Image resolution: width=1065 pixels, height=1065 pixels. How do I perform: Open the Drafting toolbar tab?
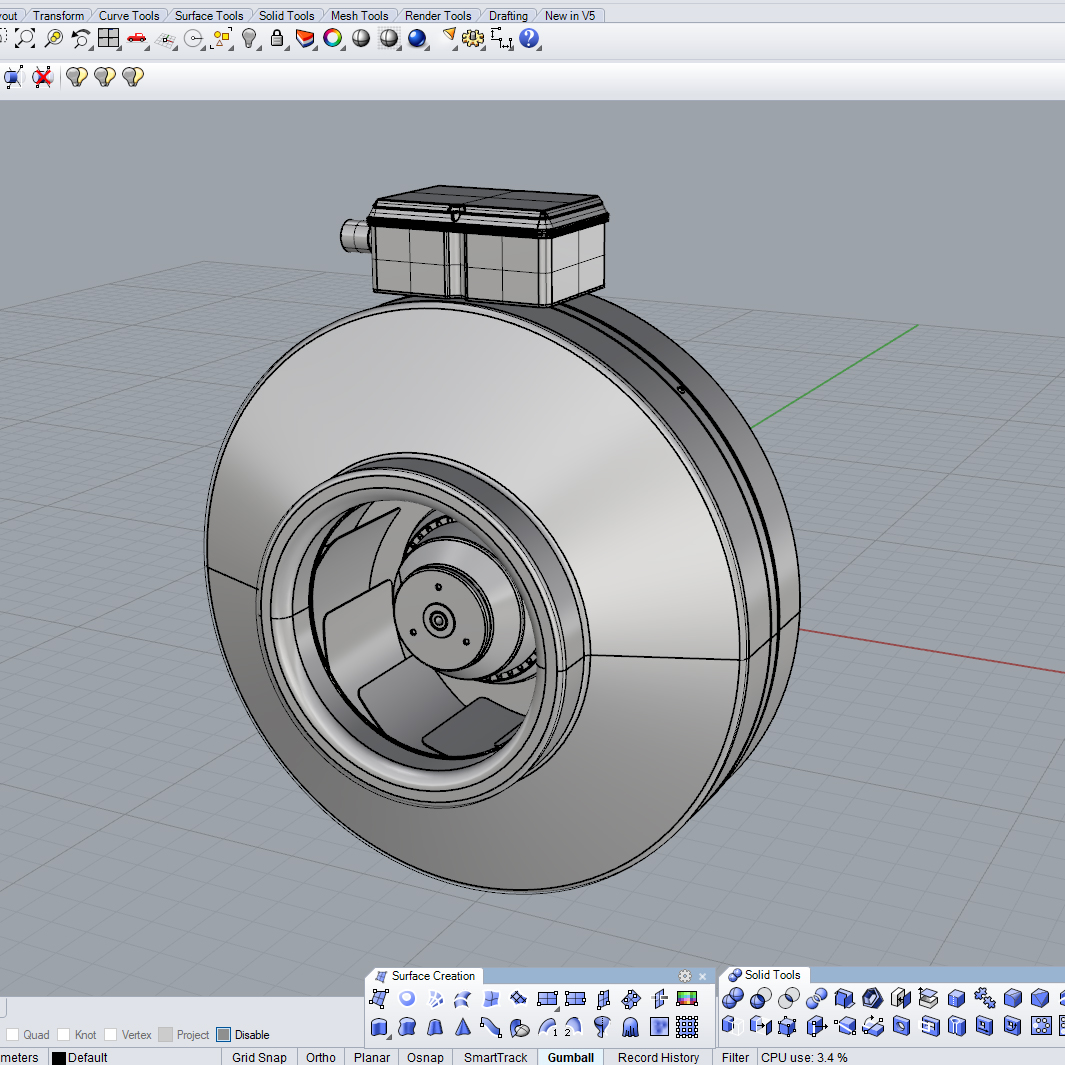click(x=508, y=15)
